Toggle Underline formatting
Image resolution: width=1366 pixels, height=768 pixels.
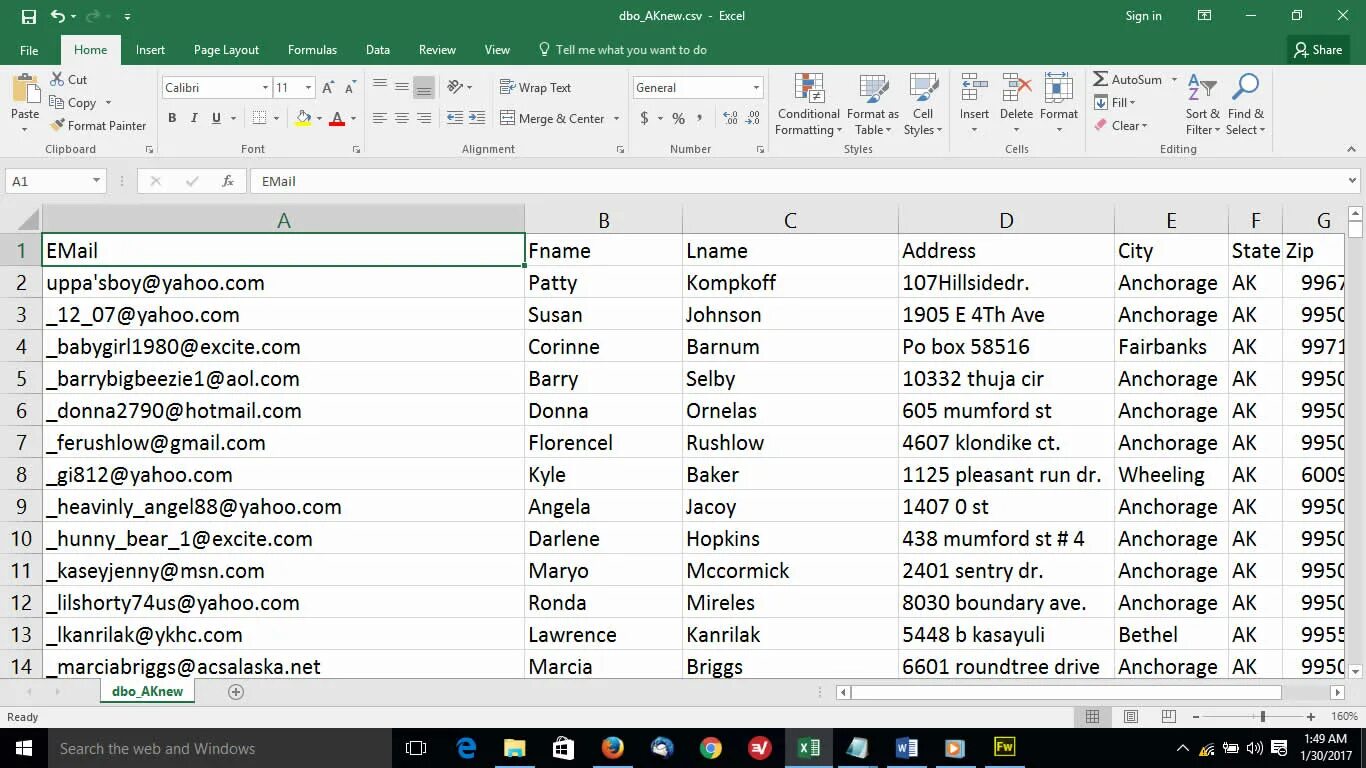(216, 118)
